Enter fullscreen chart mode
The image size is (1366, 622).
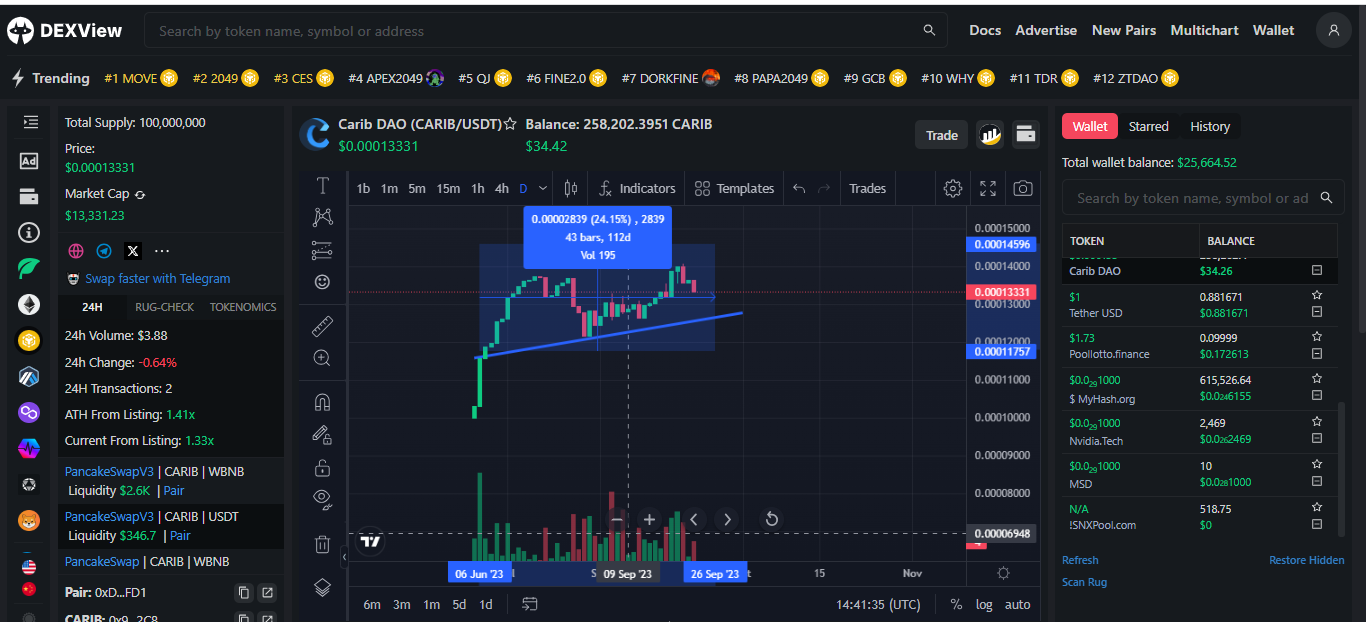[988, 188]
